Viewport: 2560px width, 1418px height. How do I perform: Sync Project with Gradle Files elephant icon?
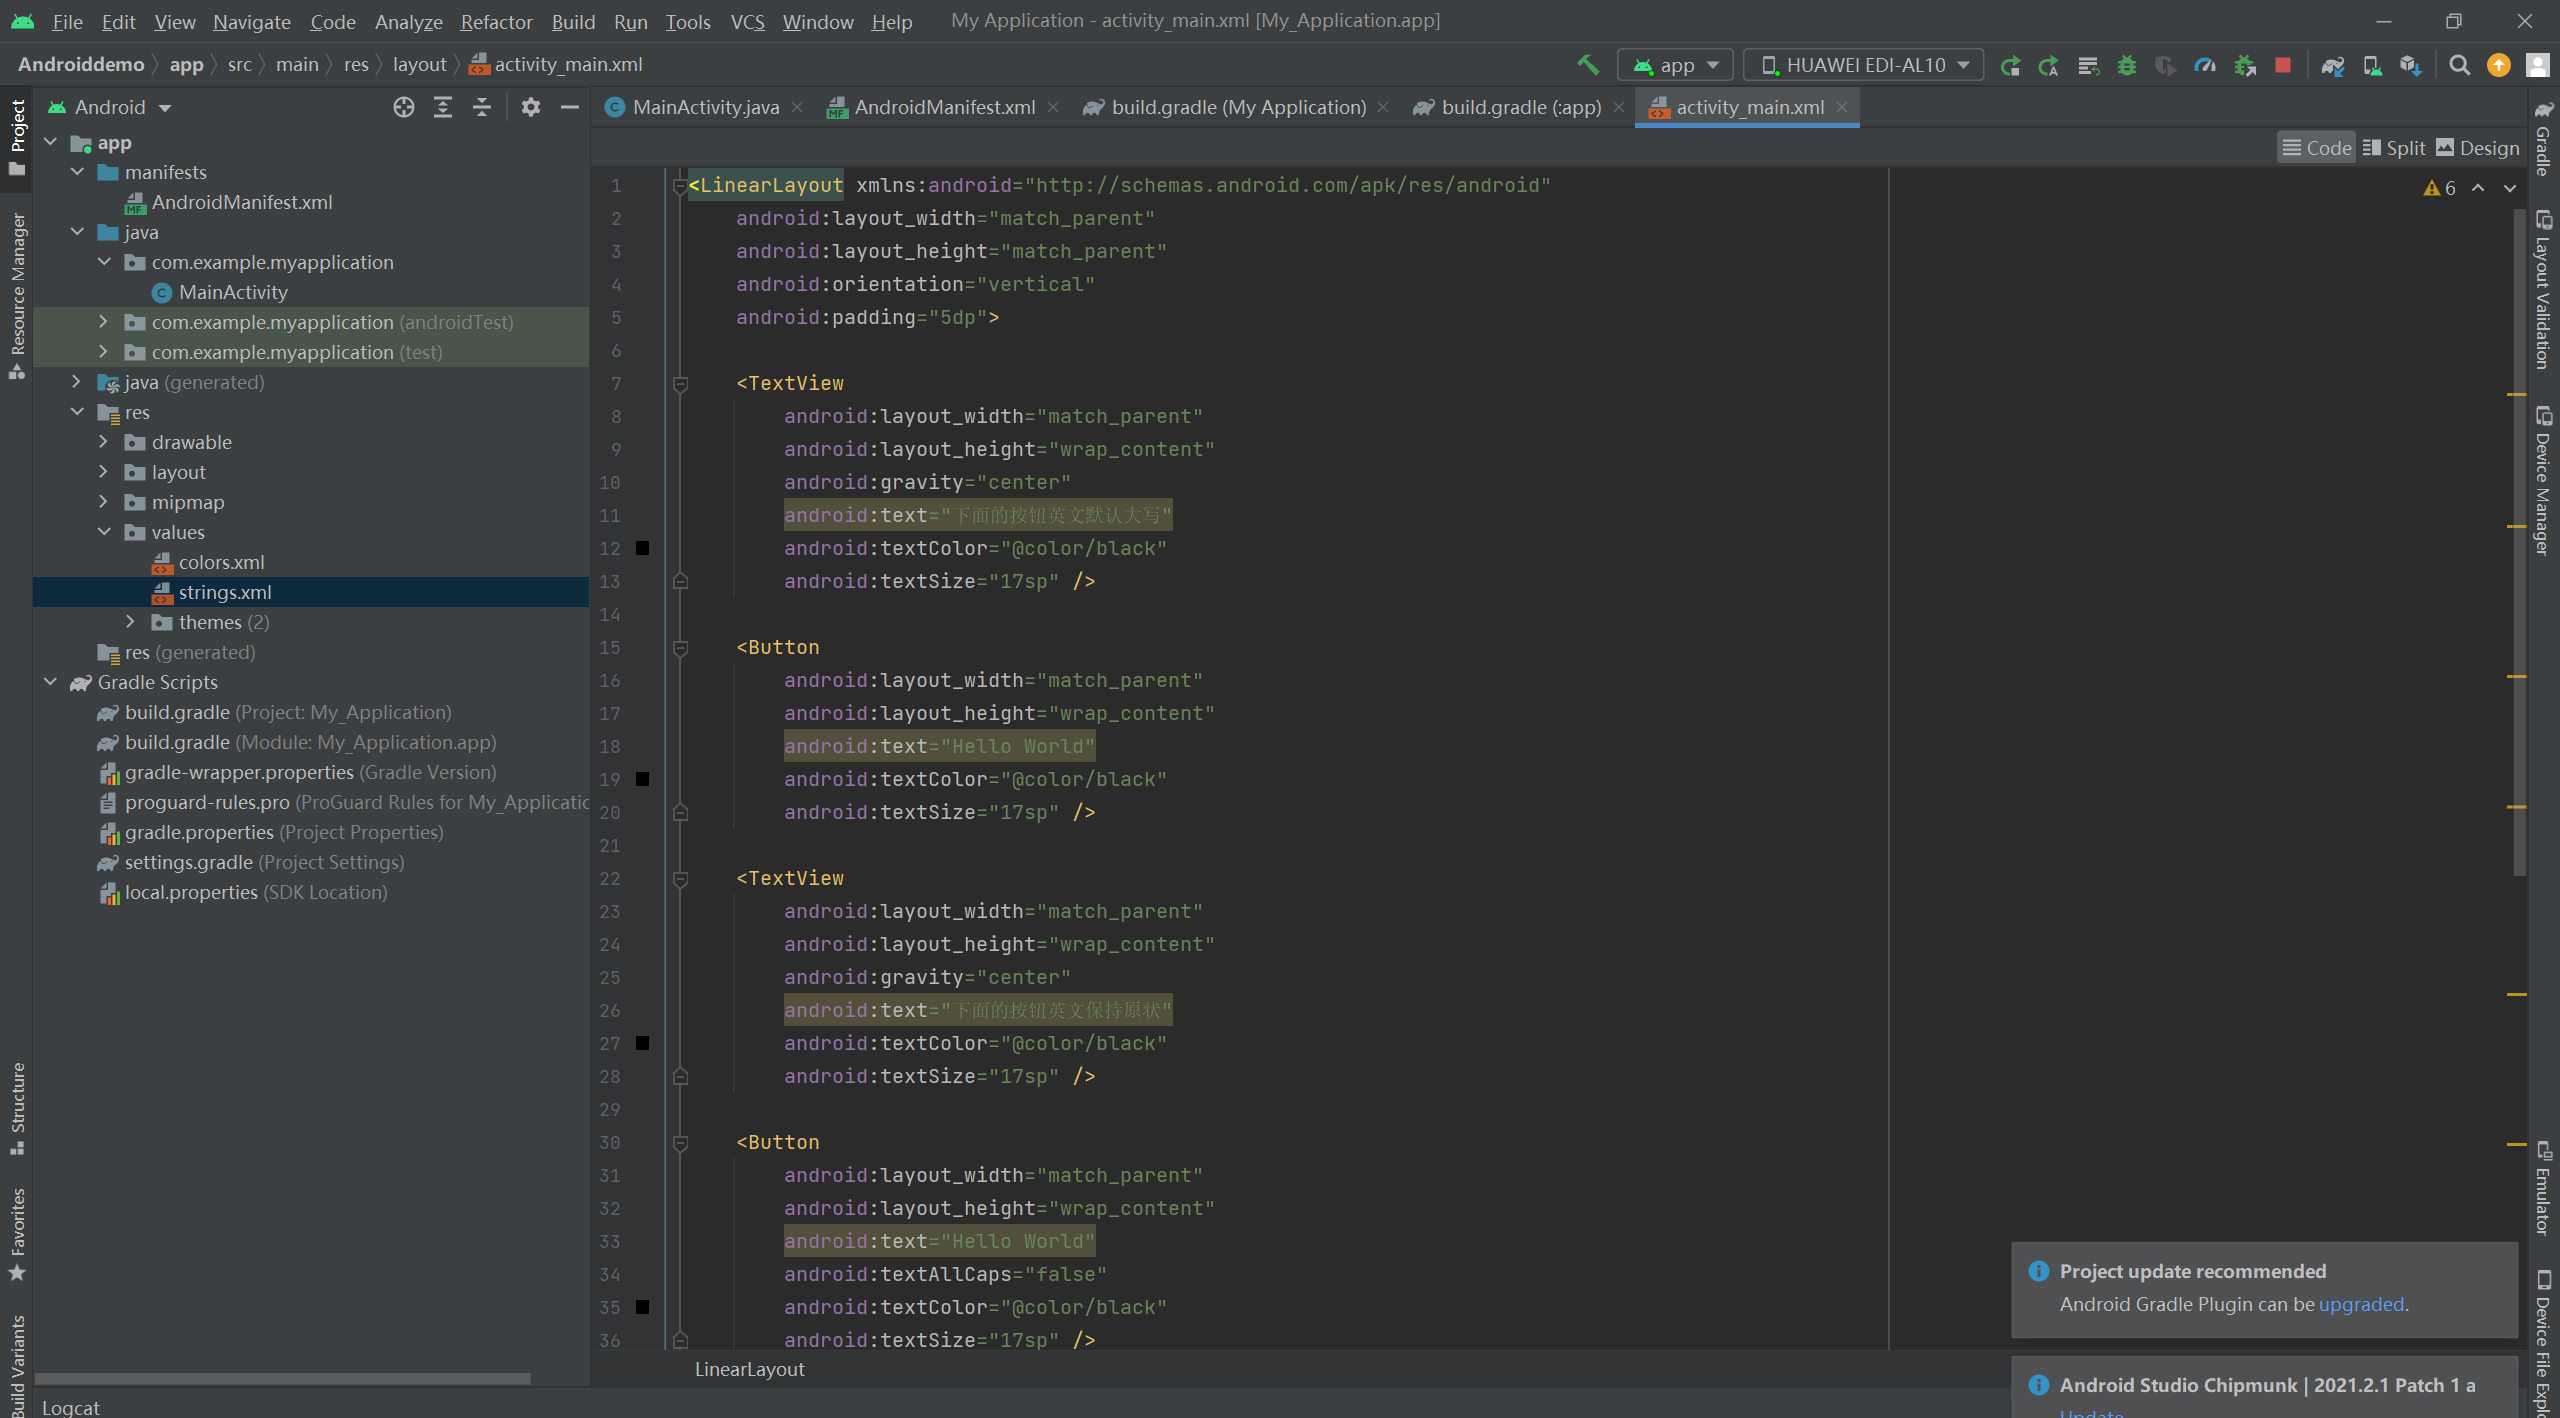(x=2332, y=65)
